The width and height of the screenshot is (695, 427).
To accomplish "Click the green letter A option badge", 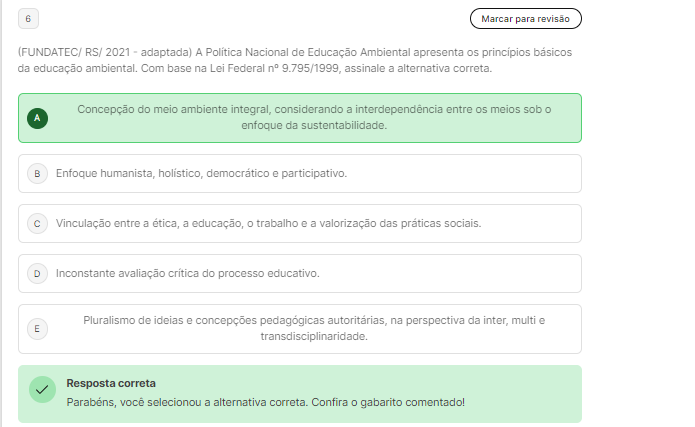I will (37, 118).
